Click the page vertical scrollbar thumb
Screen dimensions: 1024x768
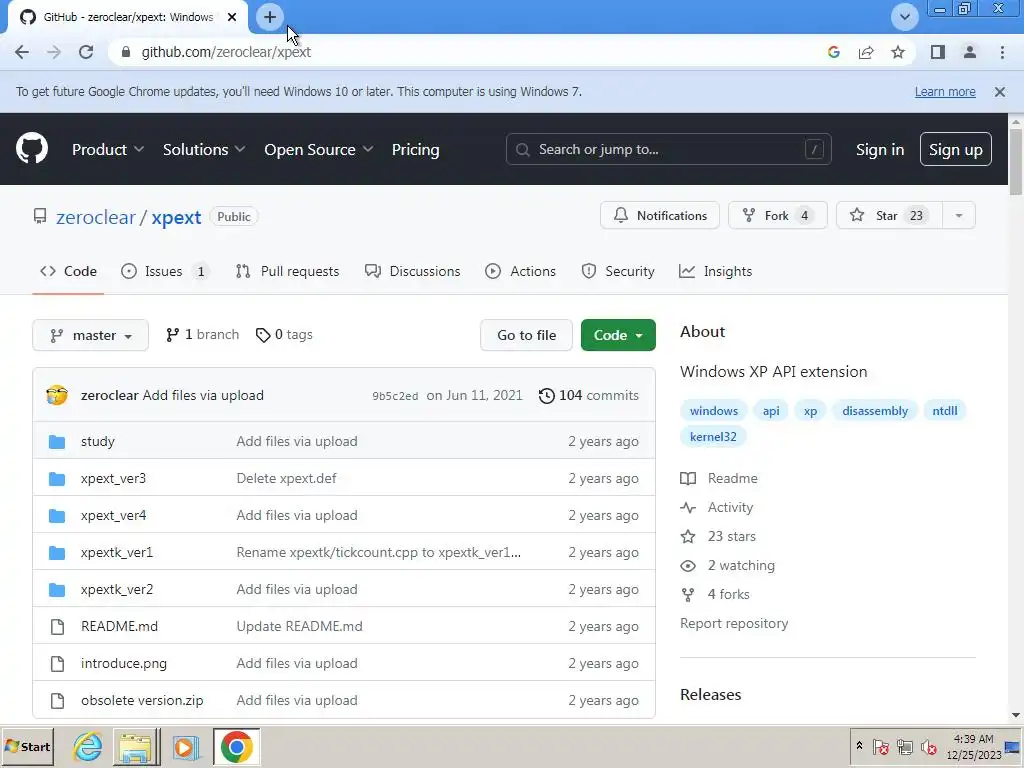1016,161
